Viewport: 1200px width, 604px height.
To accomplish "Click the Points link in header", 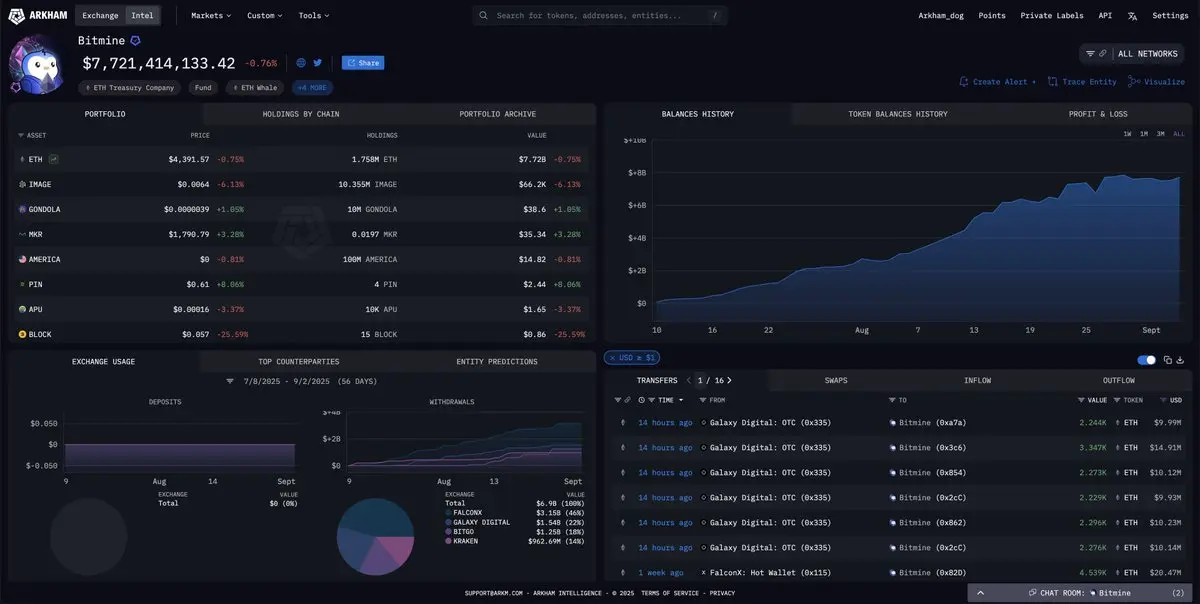I will tap(992, 16).
